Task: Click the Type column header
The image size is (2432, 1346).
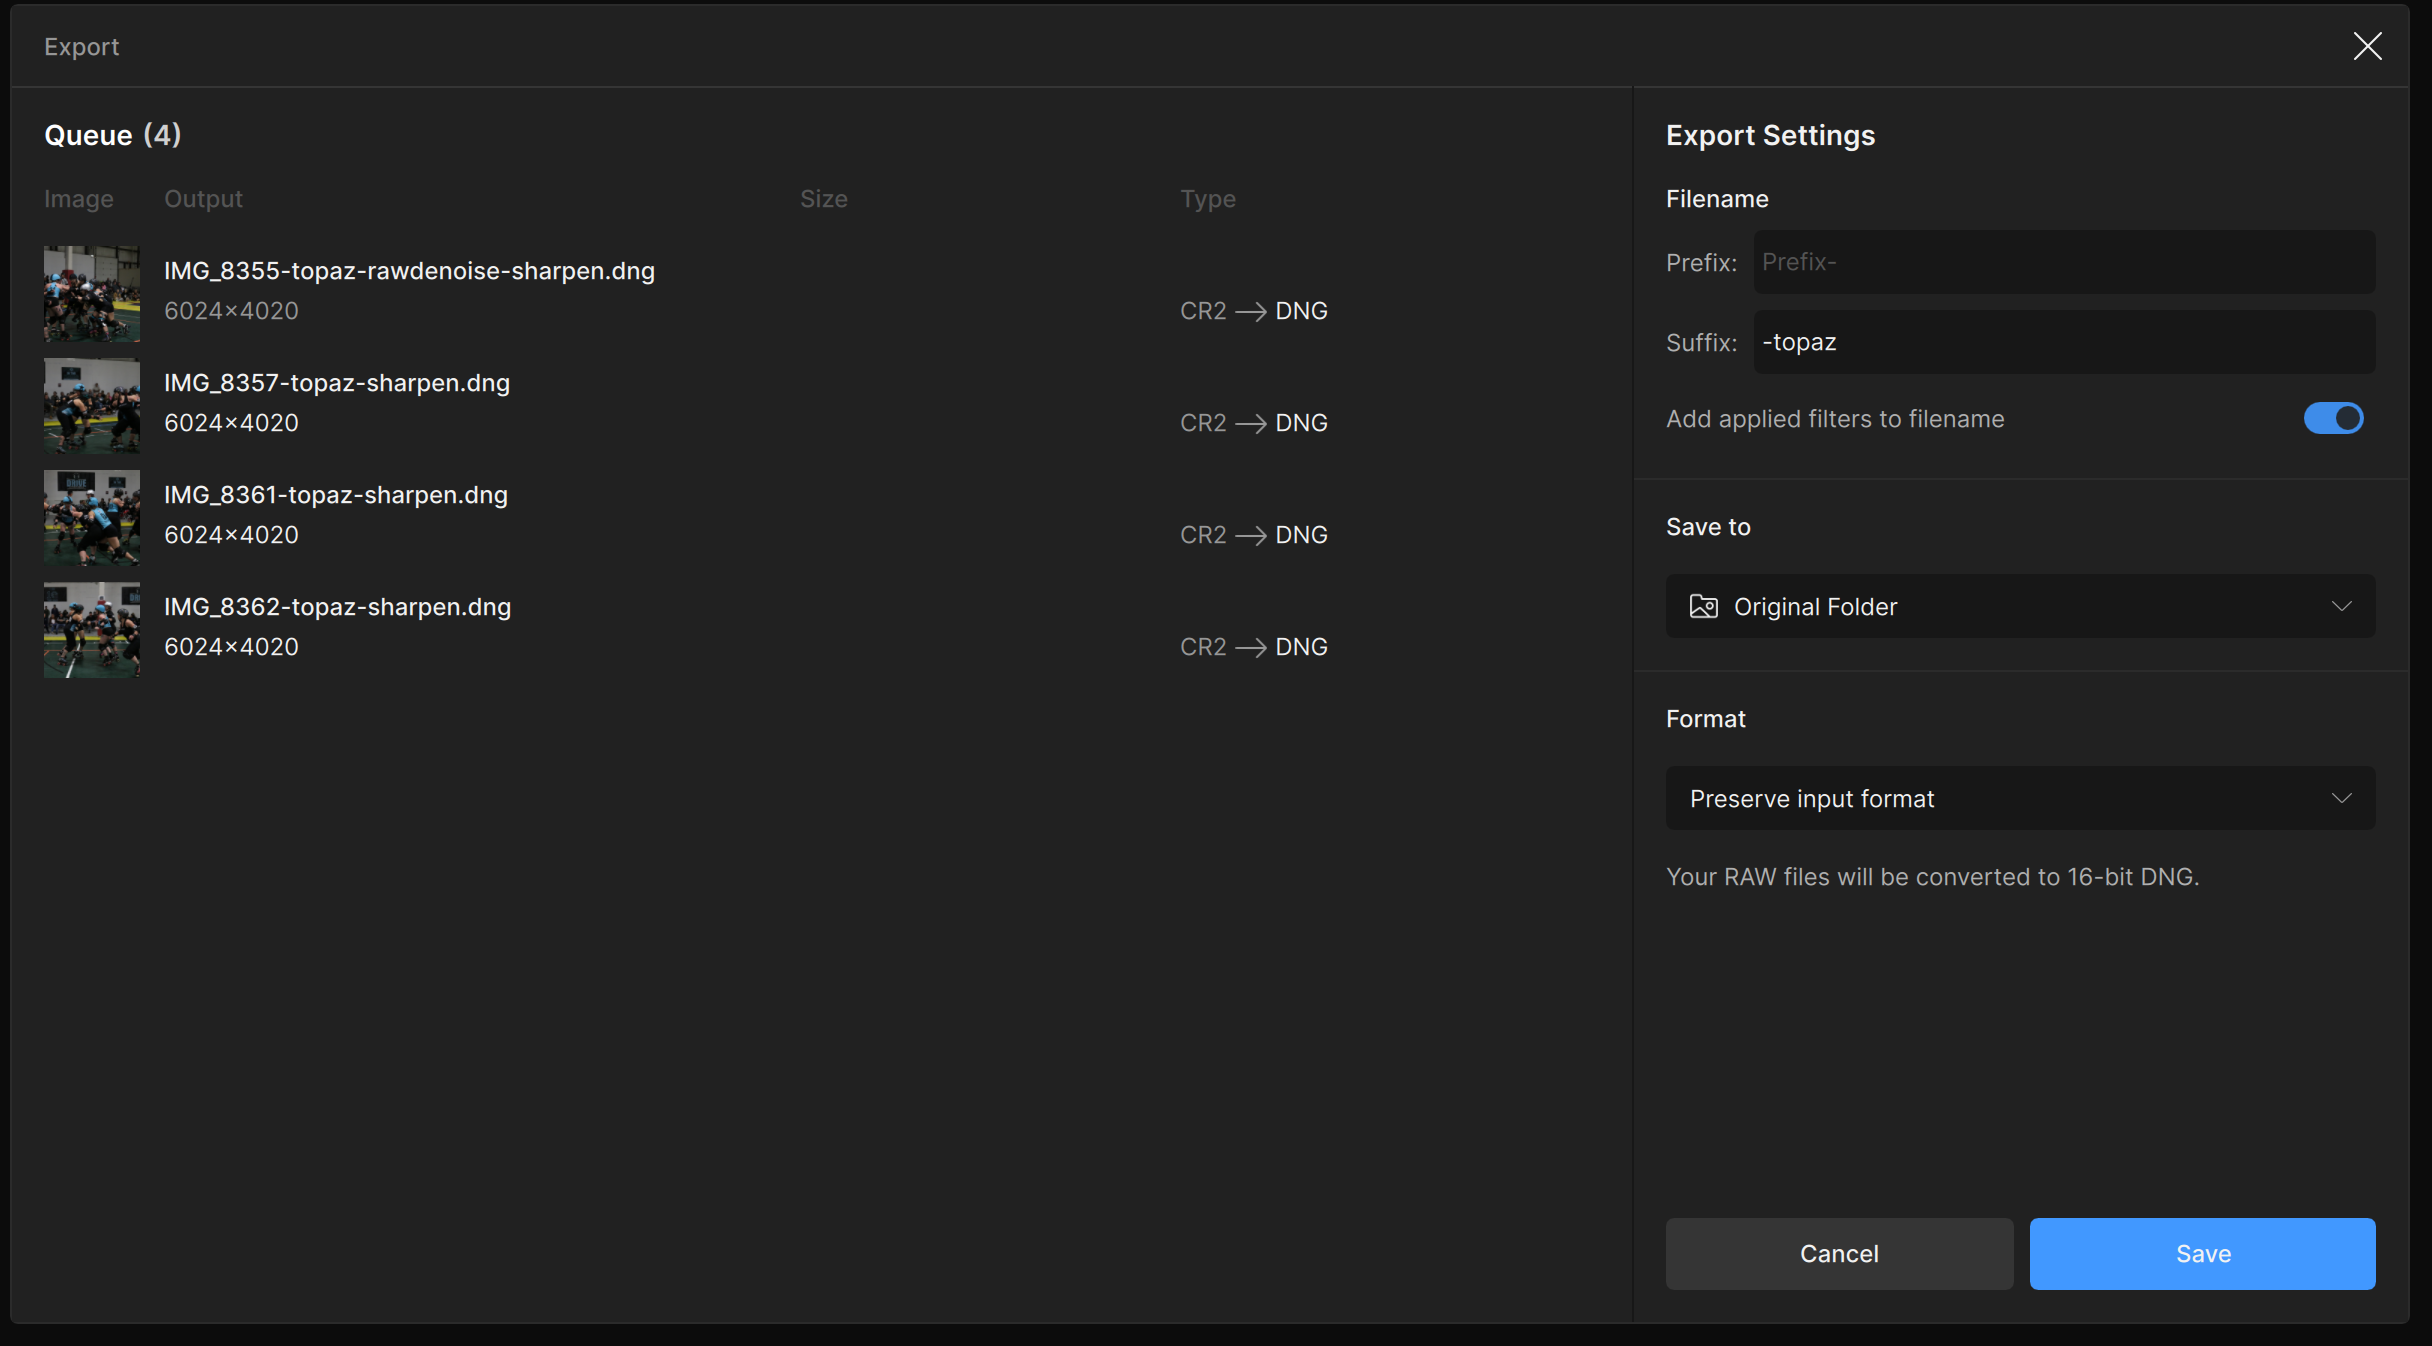Action: point(1207,199)
